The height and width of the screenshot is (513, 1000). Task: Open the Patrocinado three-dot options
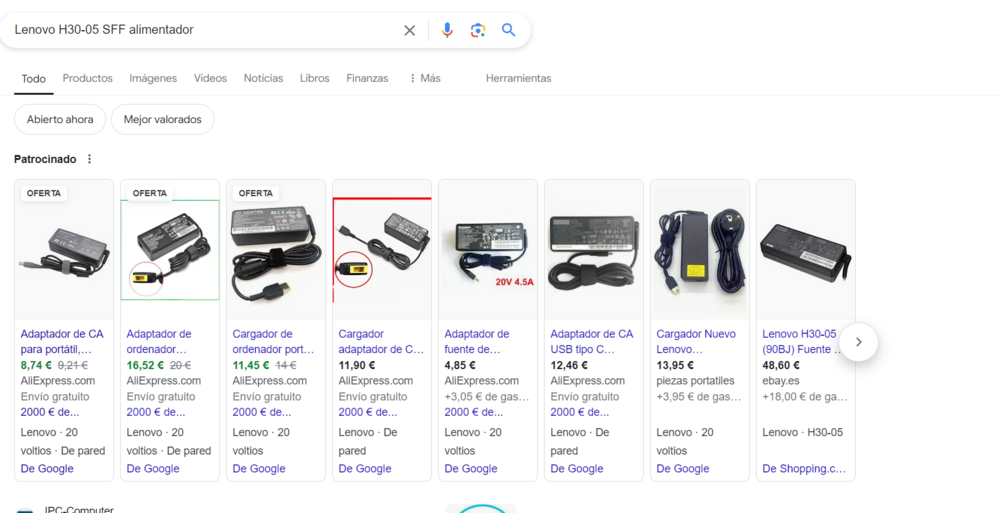[89, 159]
